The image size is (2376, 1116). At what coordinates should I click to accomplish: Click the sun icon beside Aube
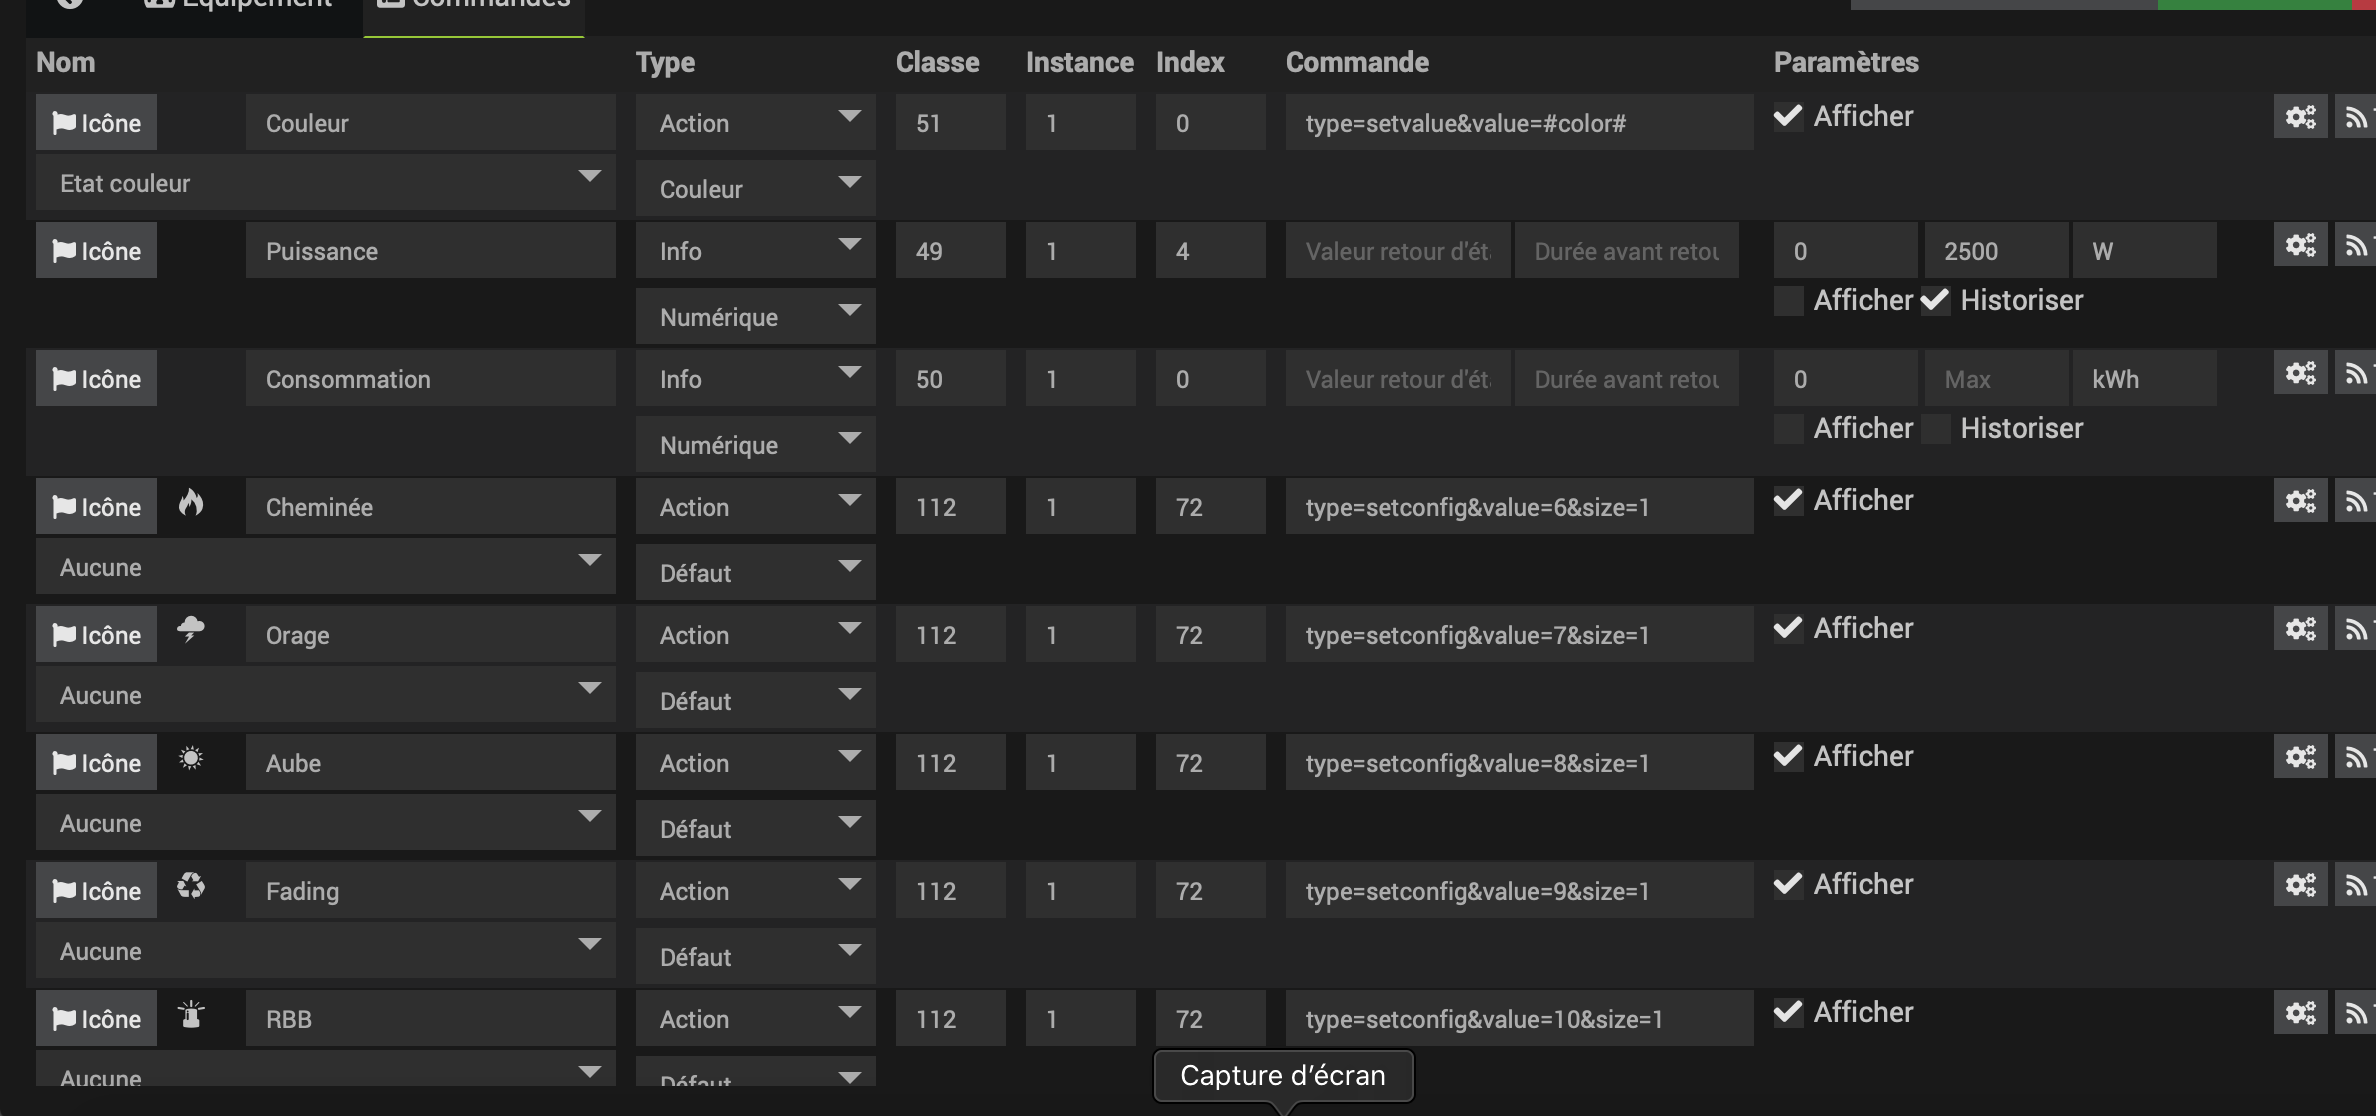[x=191, y=758]
